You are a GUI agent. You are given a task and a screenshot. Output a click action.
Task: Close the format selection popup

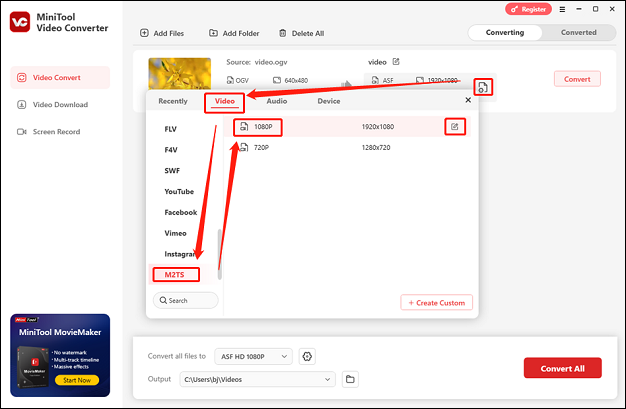468,100
